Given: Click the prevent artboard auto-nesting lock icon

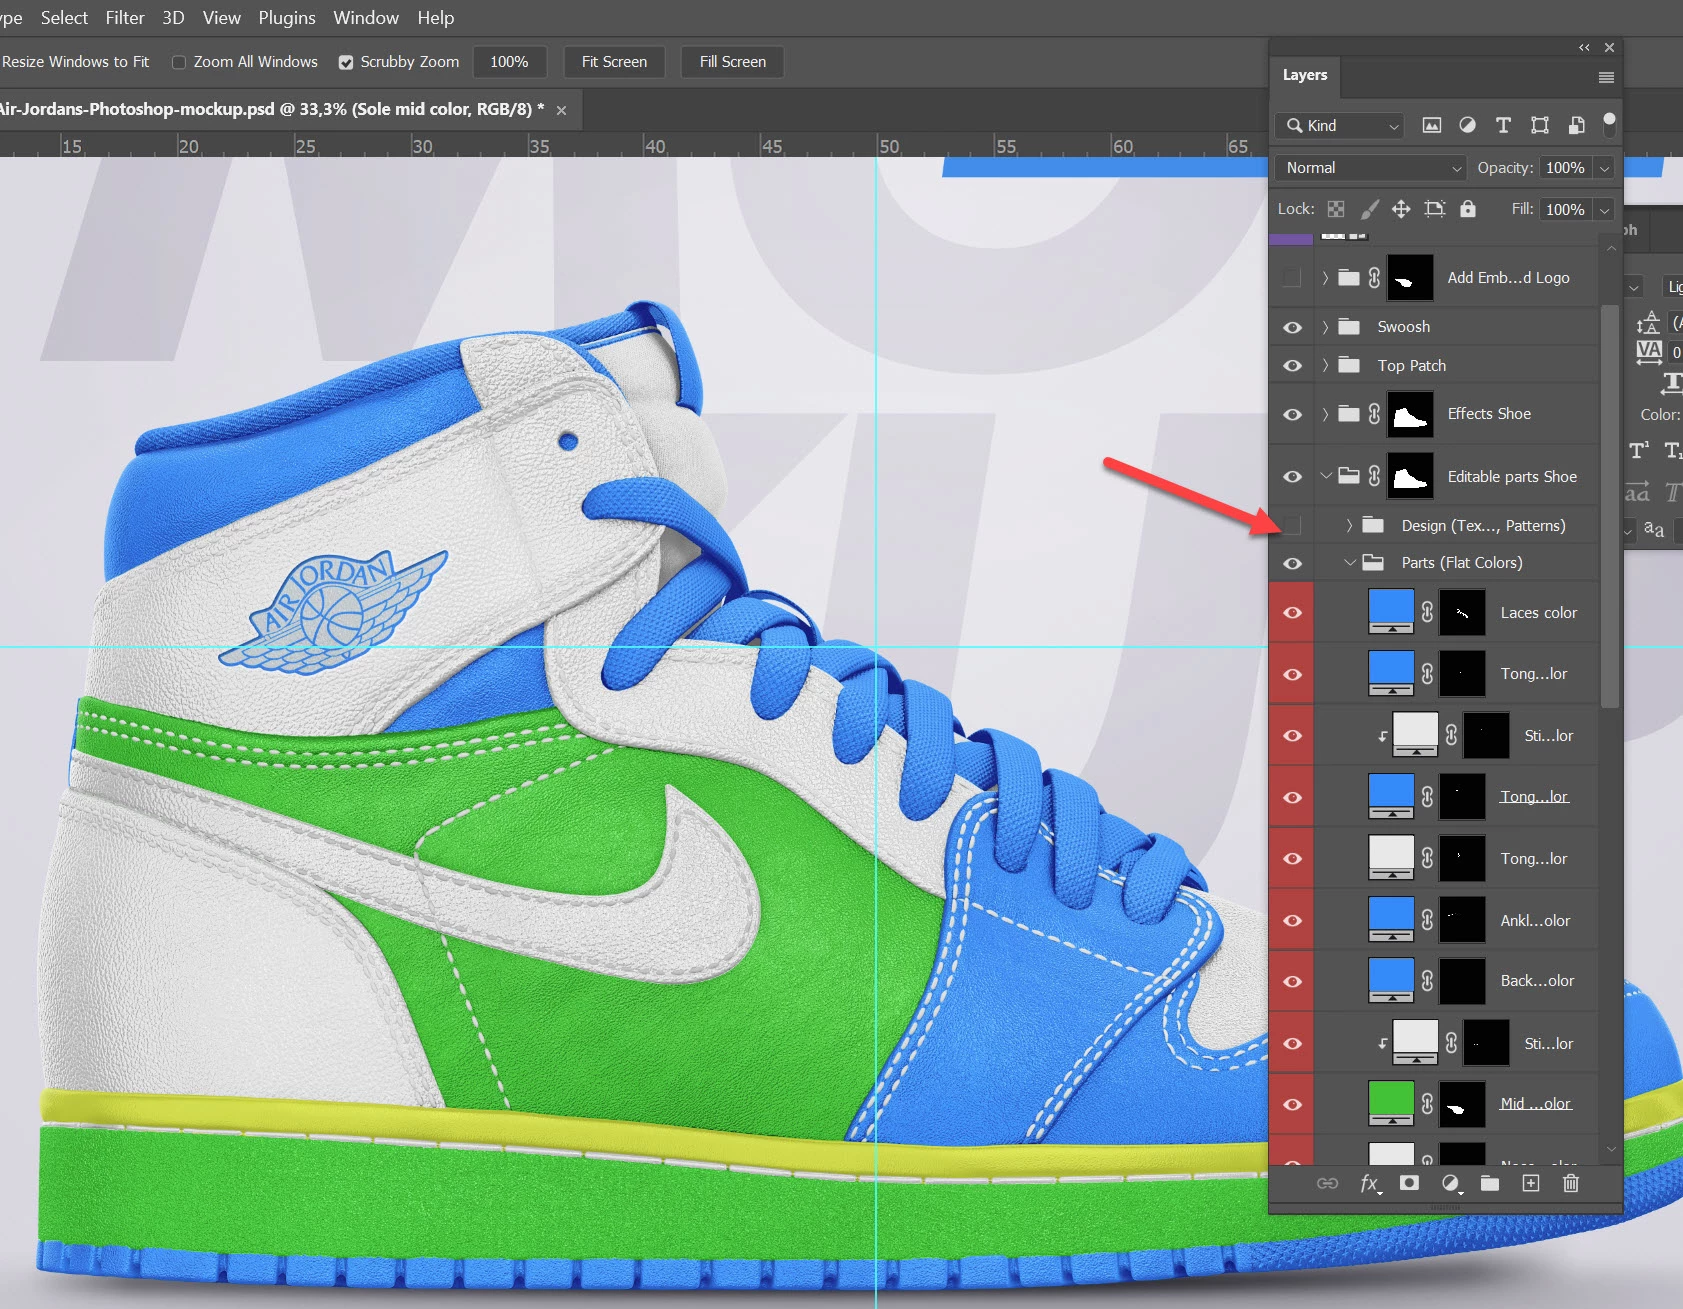Looking at the screenshot, I should point(1435,209).
